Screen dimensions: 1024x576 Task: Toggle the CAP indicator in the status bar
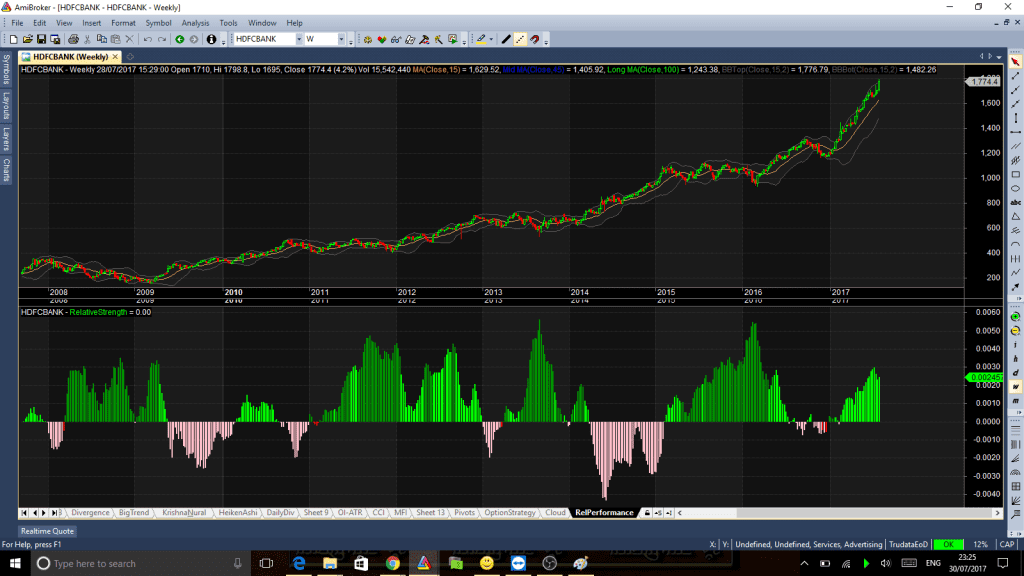(x=1004, y=545)
